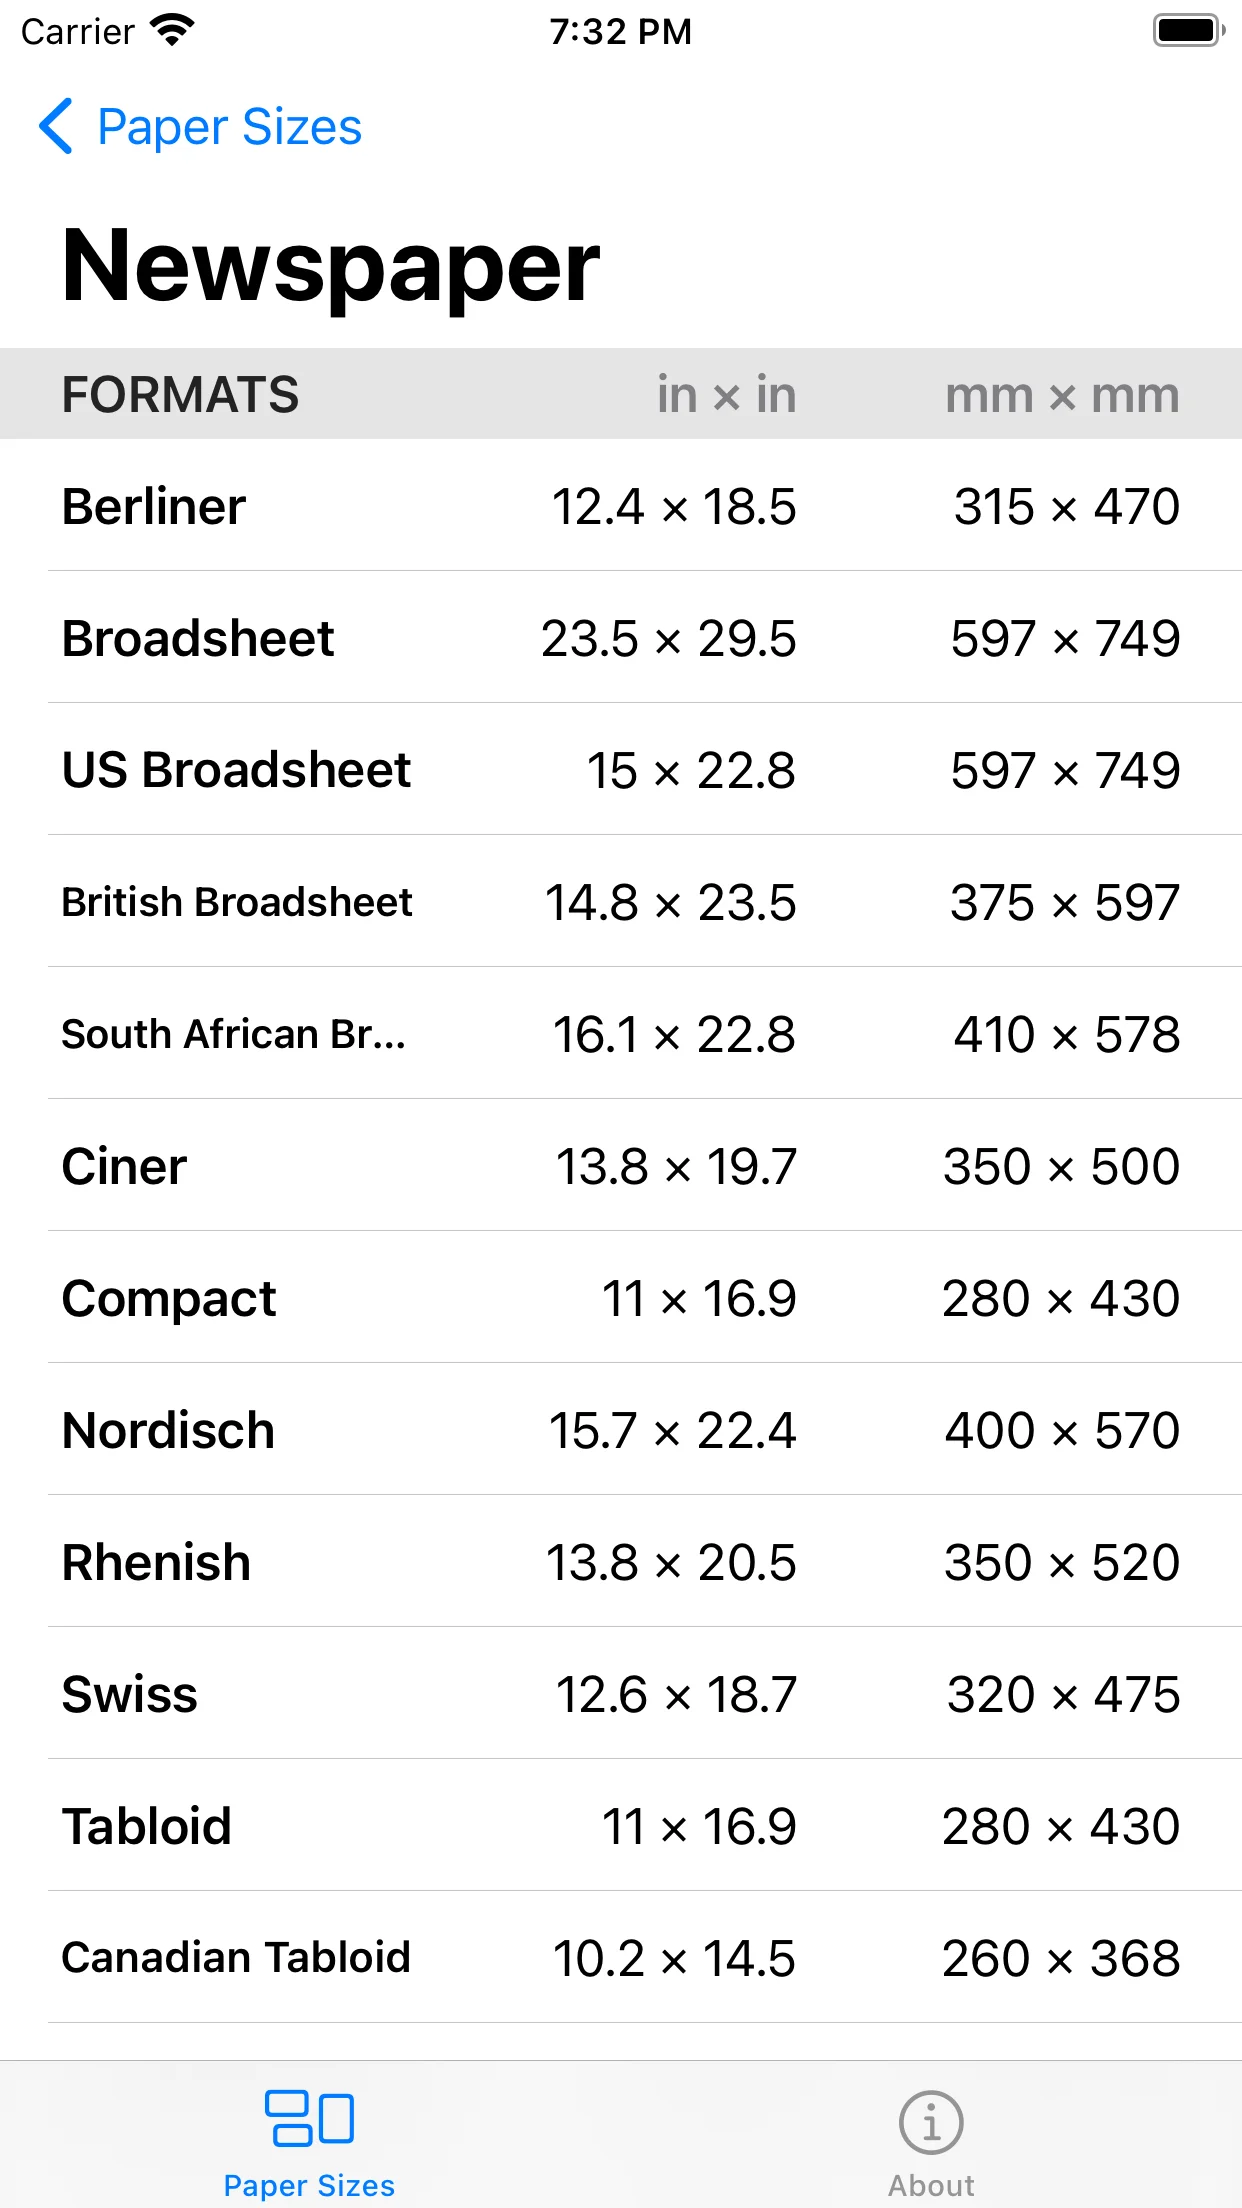This screenshot has width=1242, height=2208.
Task: Select the About tab label
Action: click(x=931, y=2185)
